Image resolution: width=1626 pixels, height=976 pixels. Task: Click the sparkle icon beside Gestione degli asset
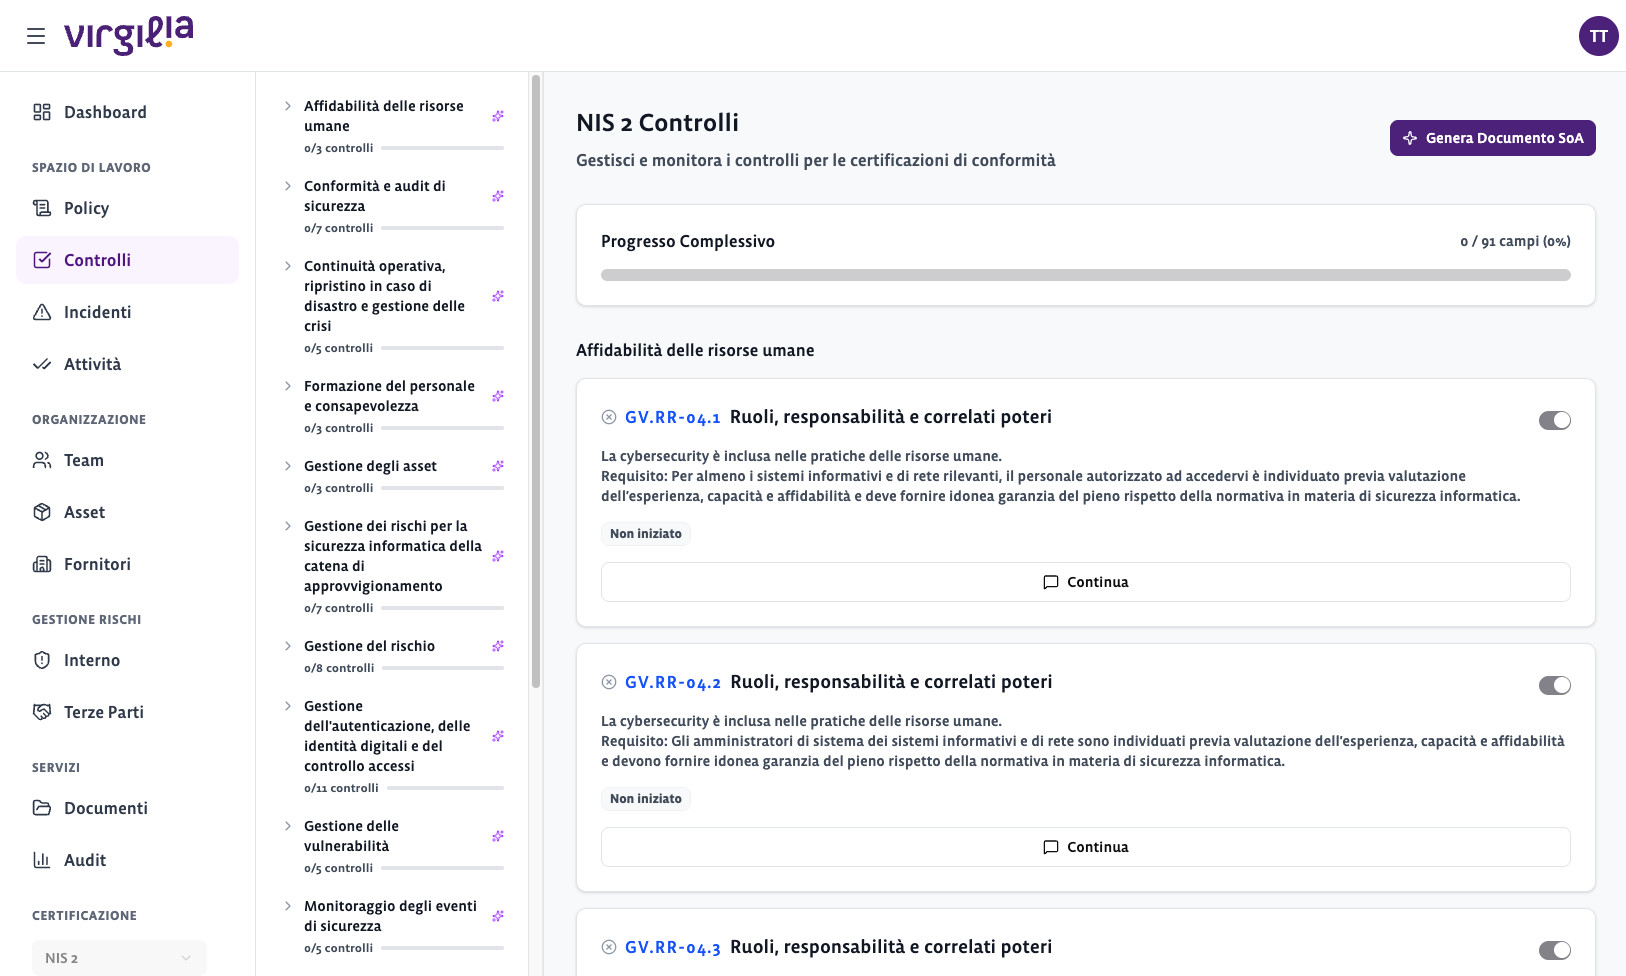pyautogui.click(x=498, y=466)
